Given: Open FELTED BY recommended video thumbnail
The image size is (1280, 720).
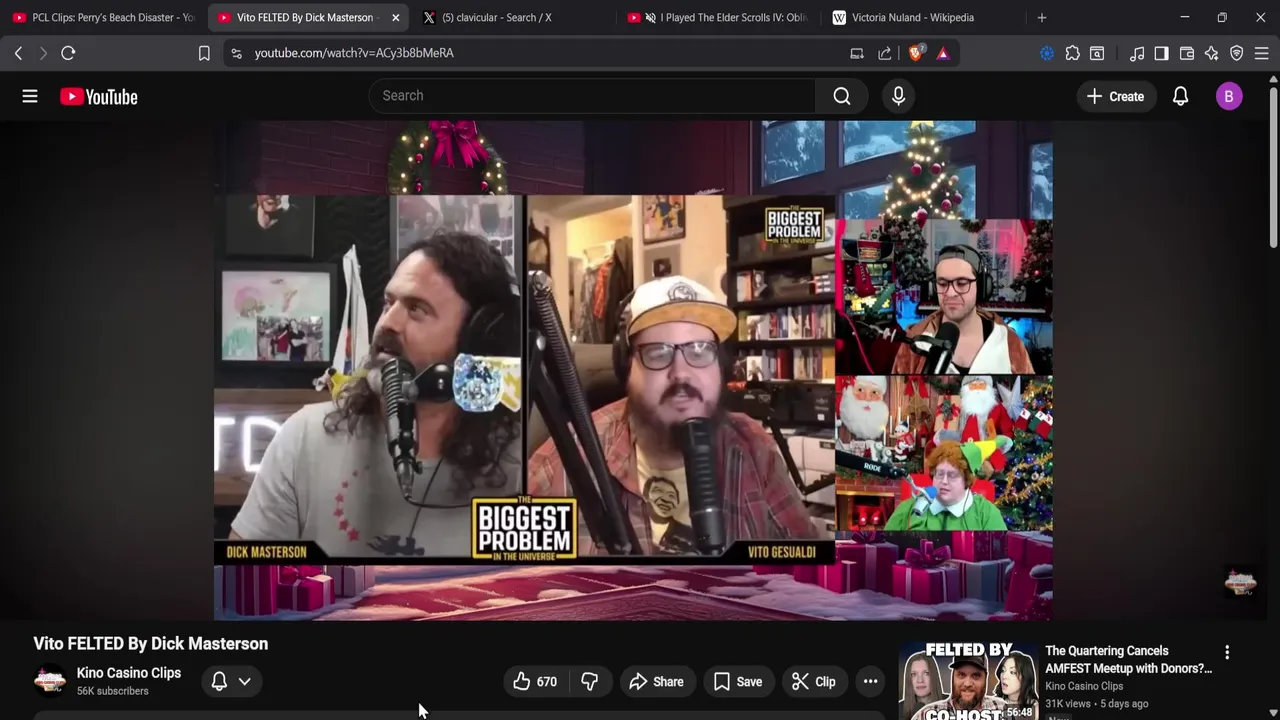Looking at the screenshot, I should pyautogui.click(x=967, y=681).
